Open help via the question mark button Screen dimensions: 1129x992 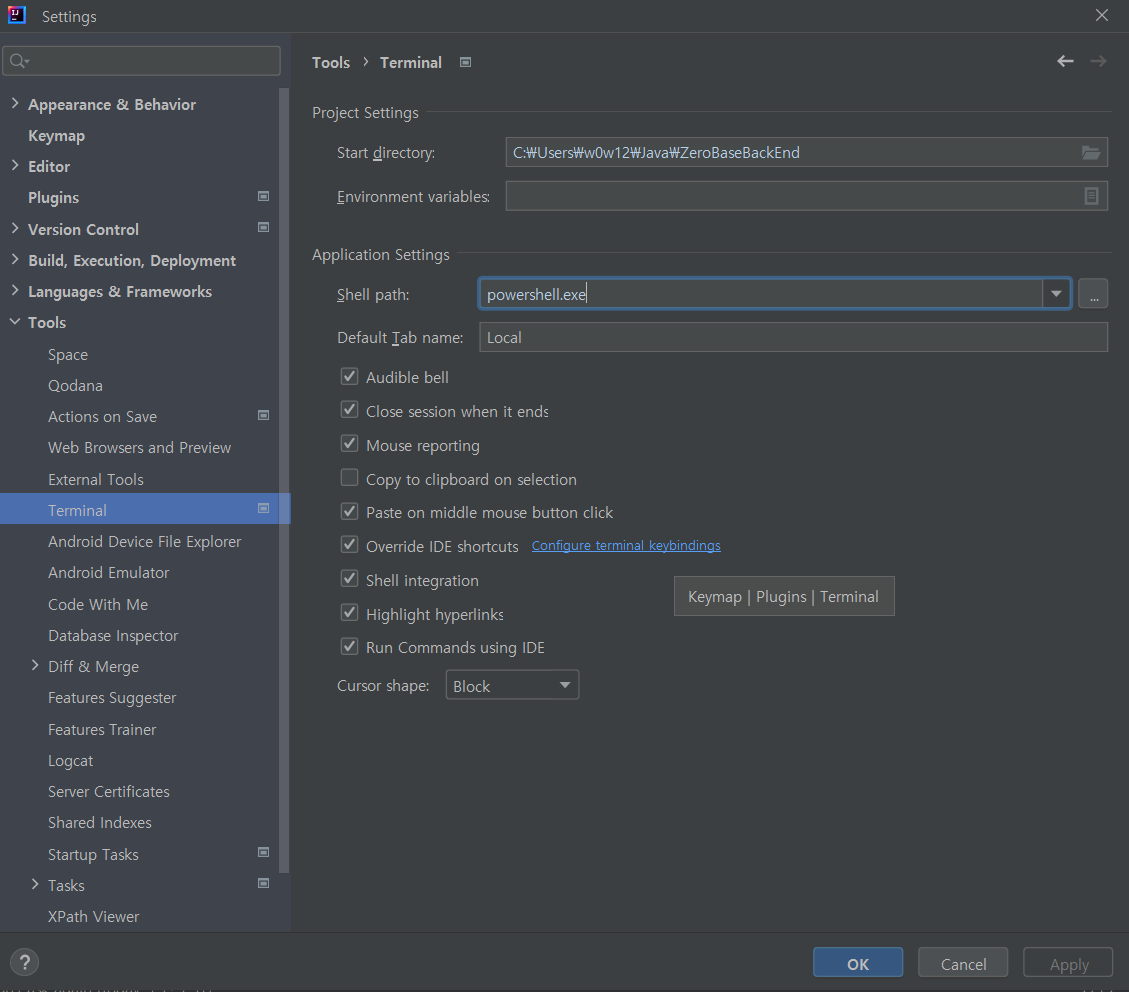tap(24, 962)
